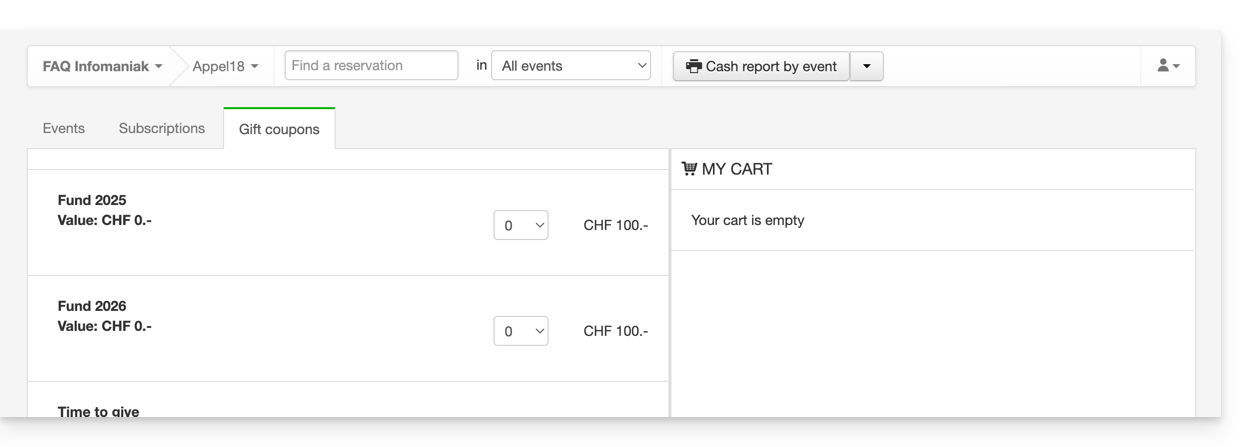This screenshot has height=447, width=1251.
Task: Click the CHF 100.- price for Fund 2026
Action: 615,331
